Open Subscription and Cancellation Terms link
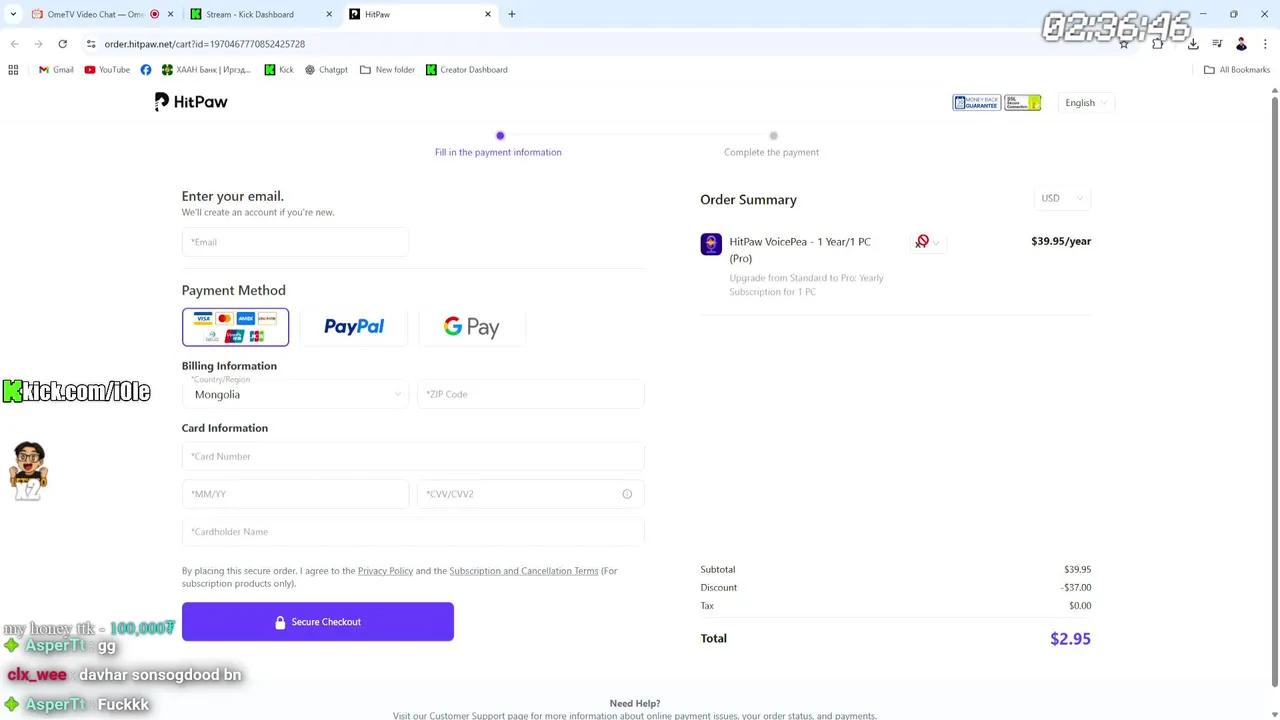Viewport: 1280px width, 720px height. 524,571
